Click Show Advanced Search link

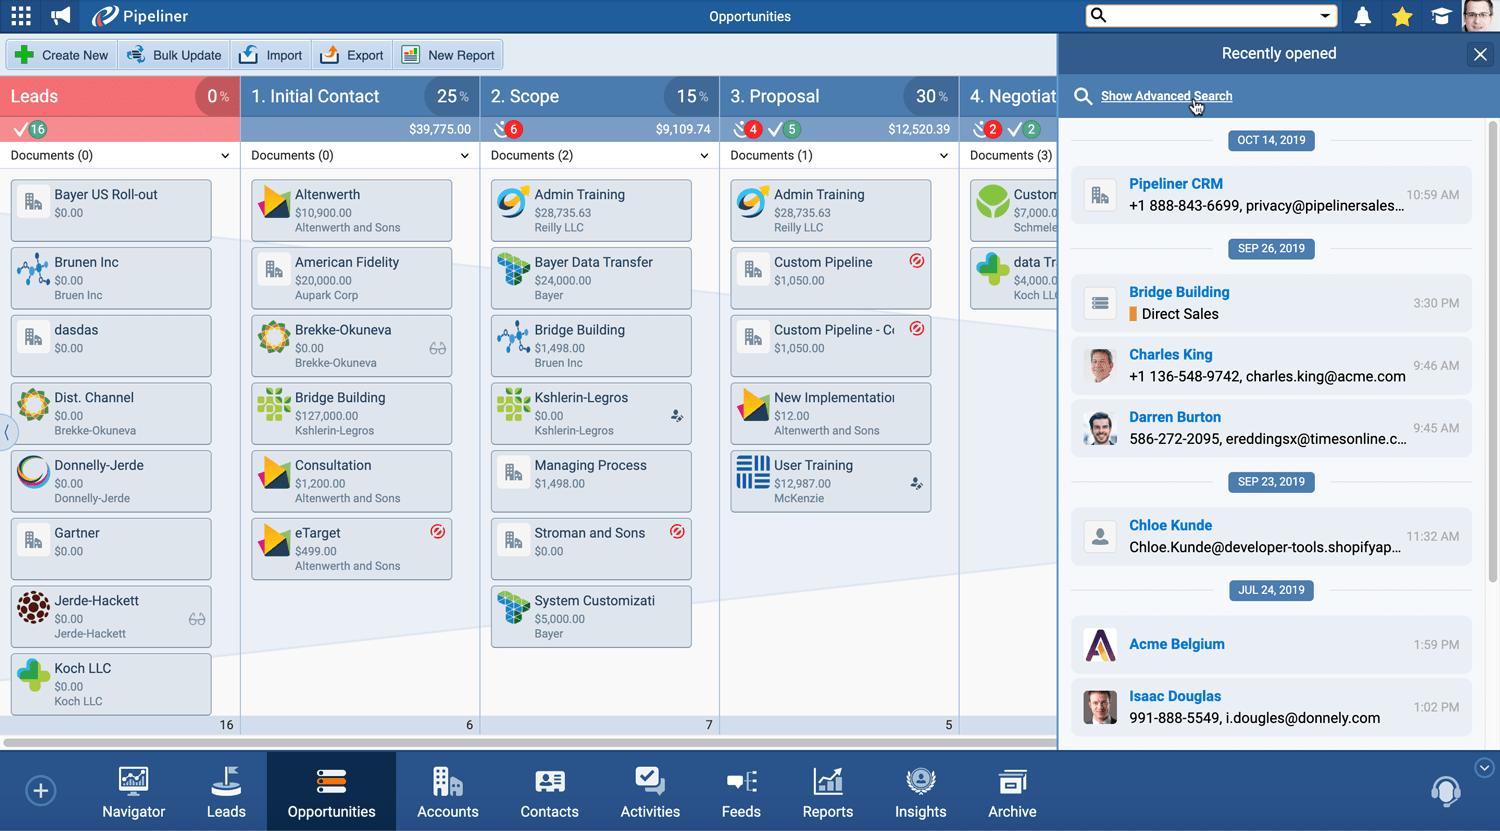pos(1166,96)
